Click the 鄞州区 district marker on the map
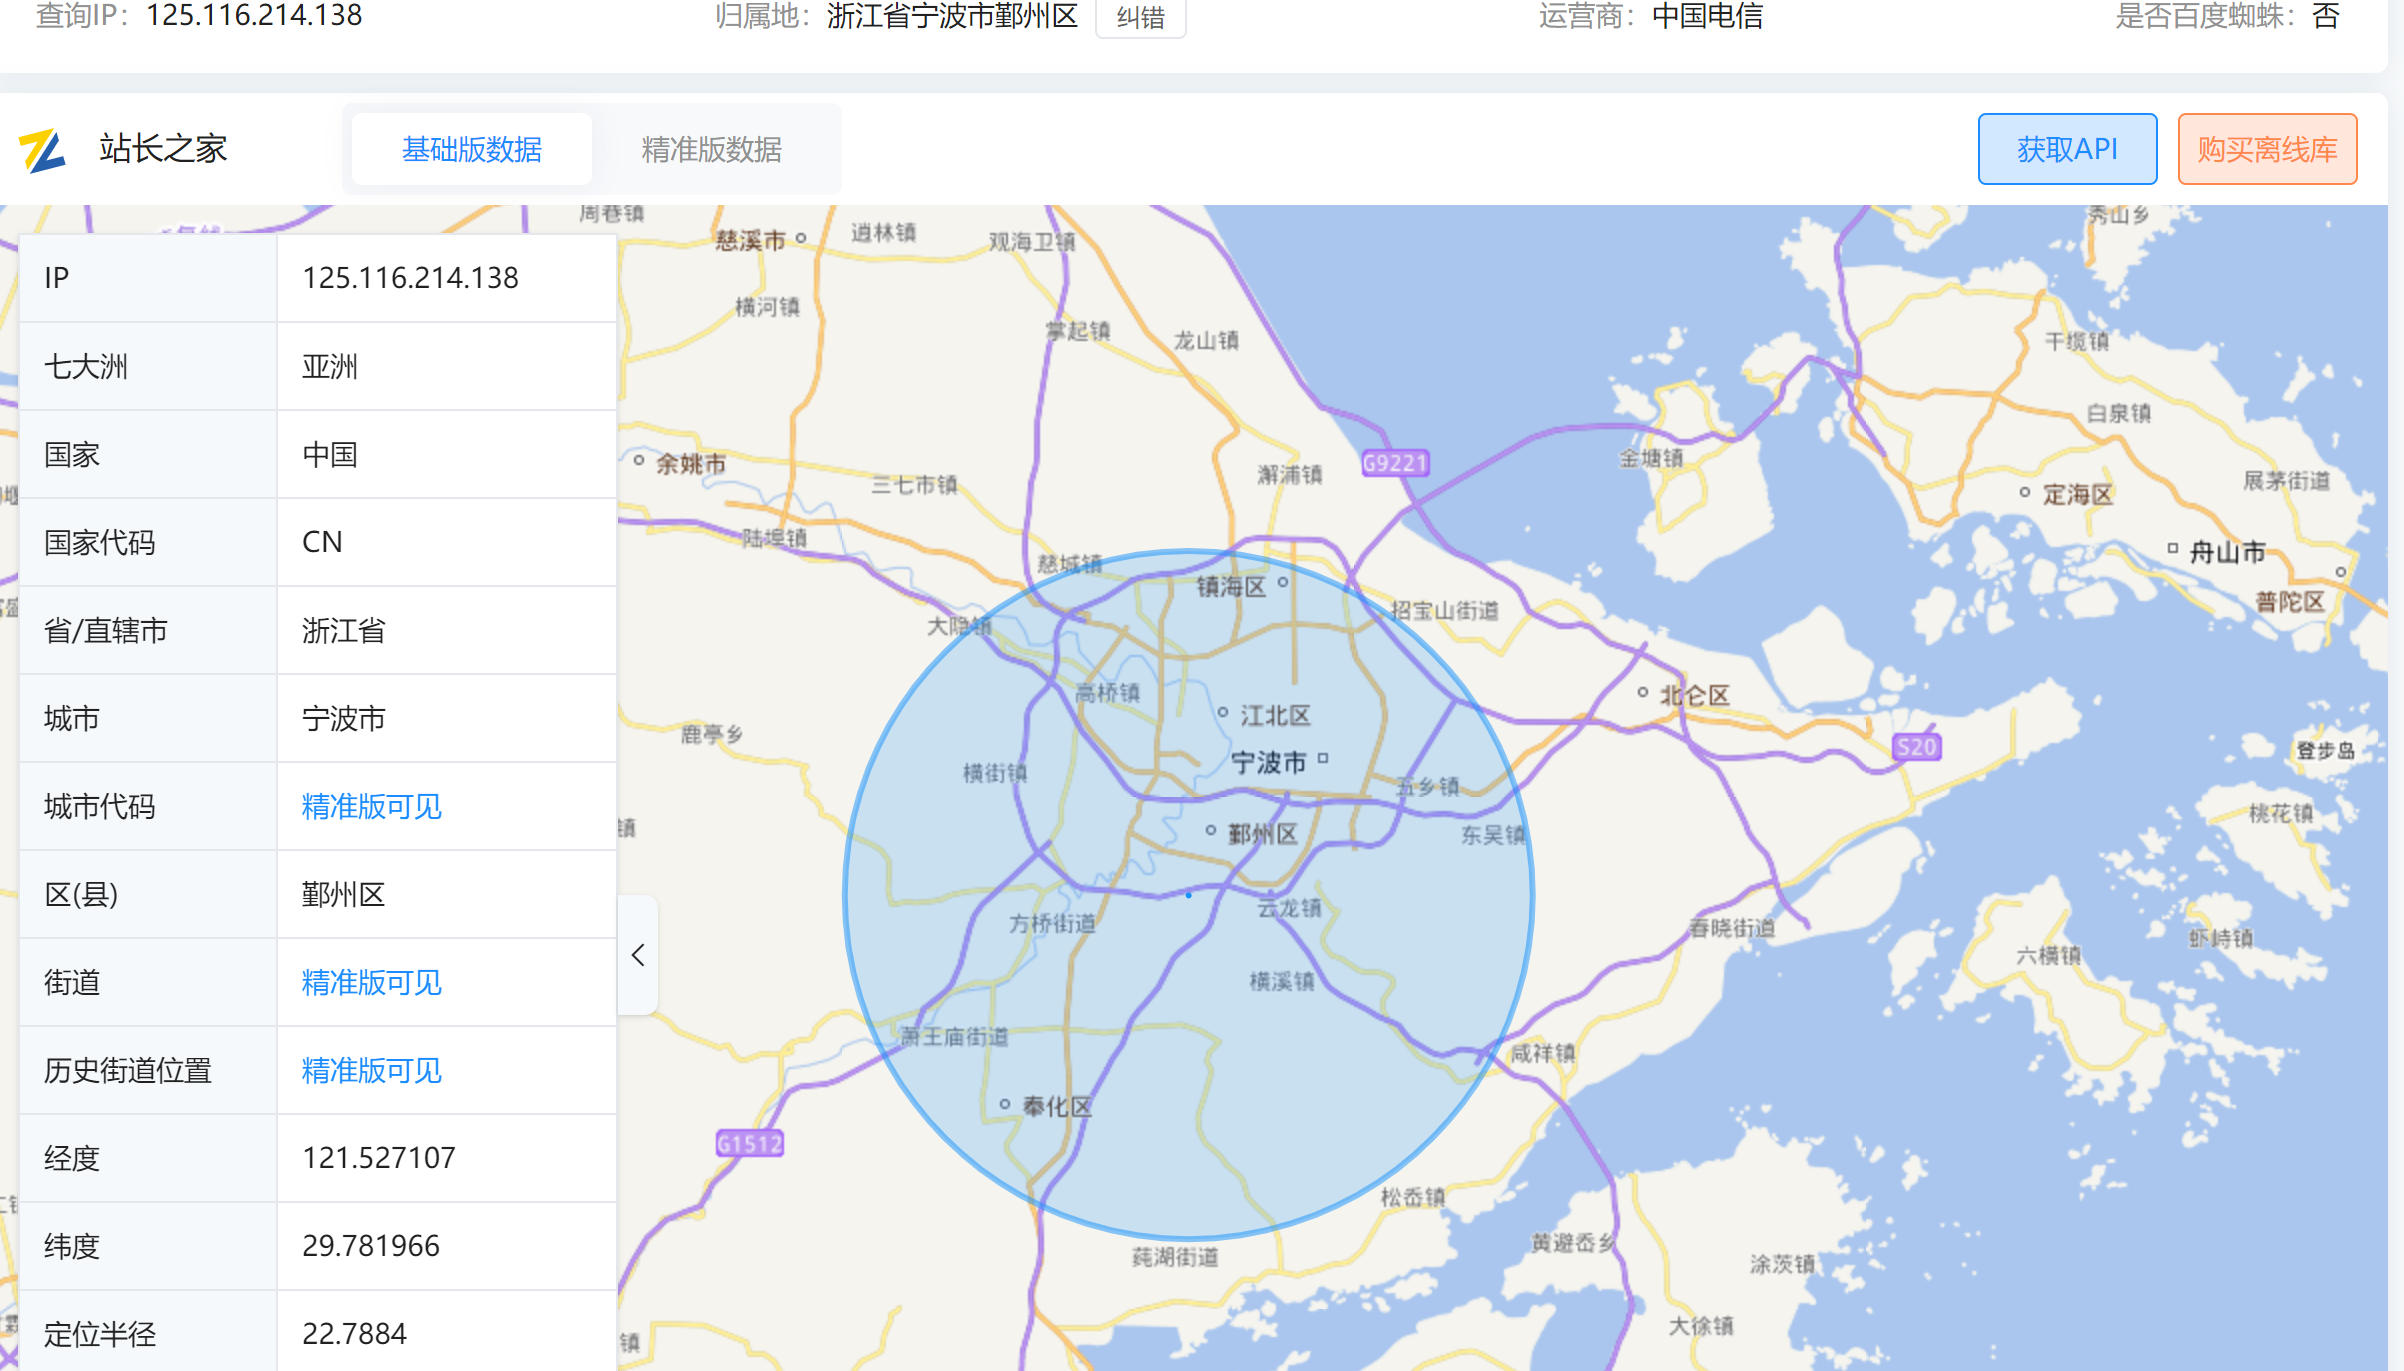The image size is (2404, 1371). pos(1211,831)
